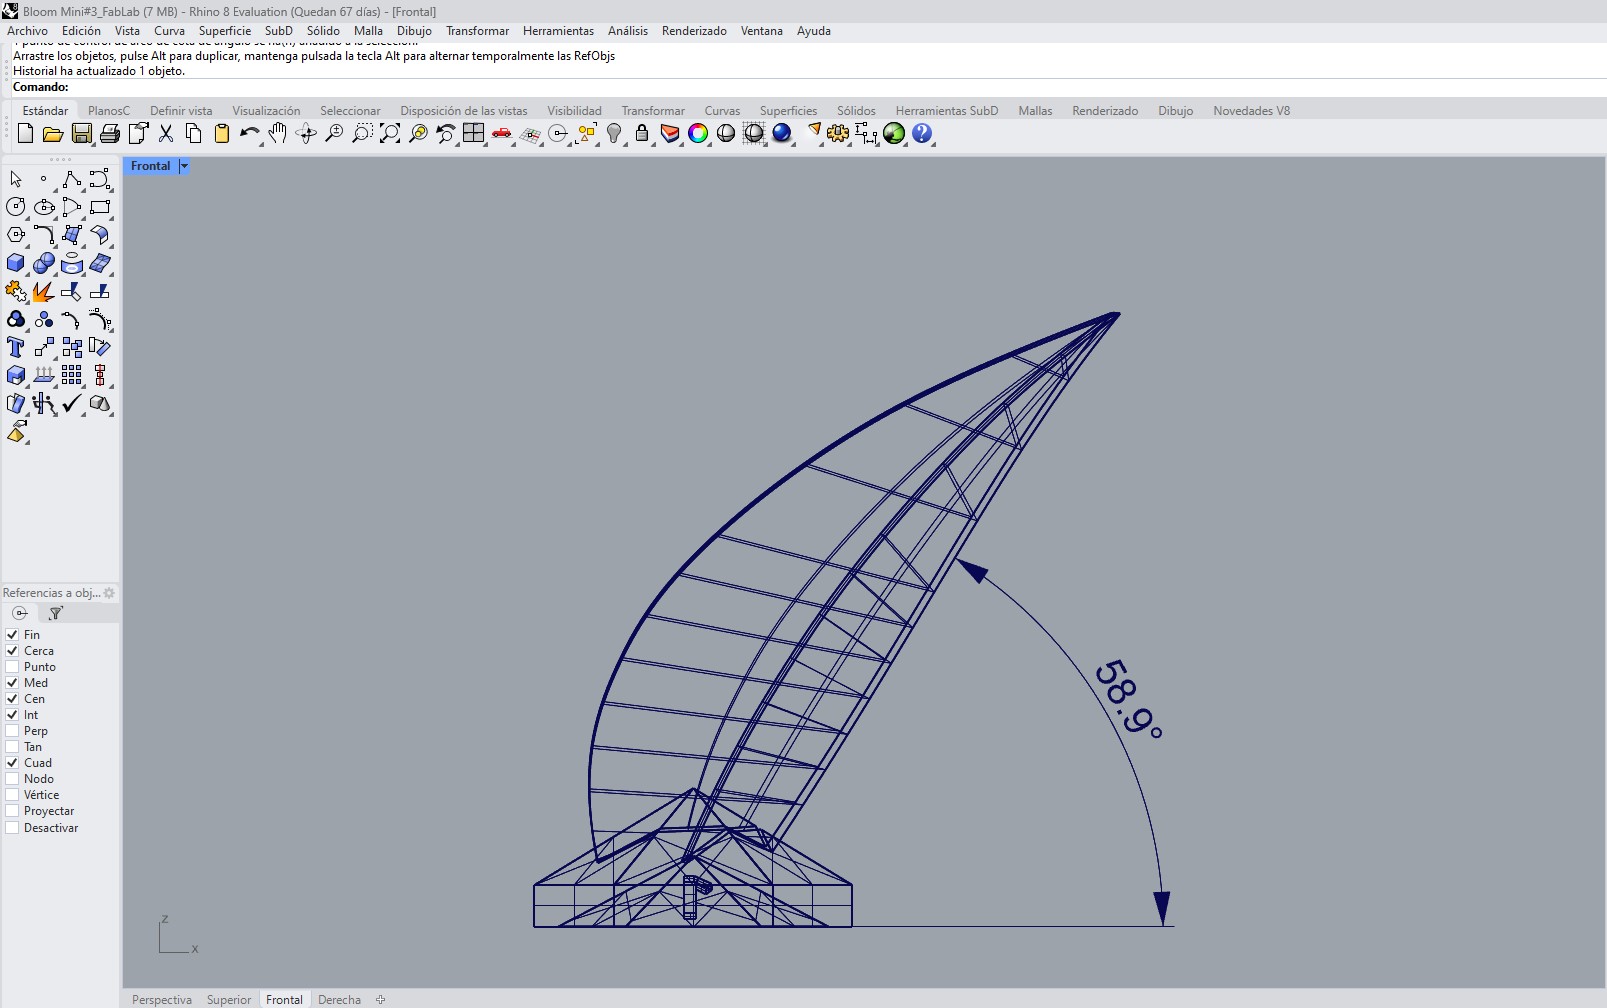Open a file using the folder icon
This screenshot has height=1008, width=1607.
53,134
